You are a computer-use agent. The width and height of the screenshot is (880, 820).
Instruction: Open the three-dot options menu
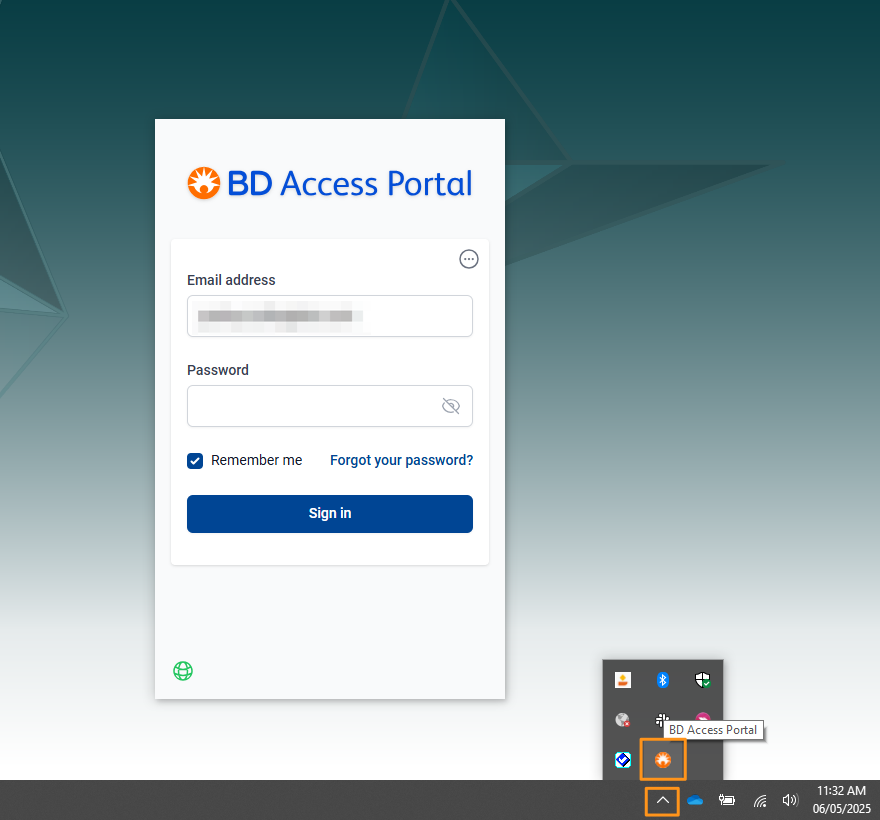[468, 259]
